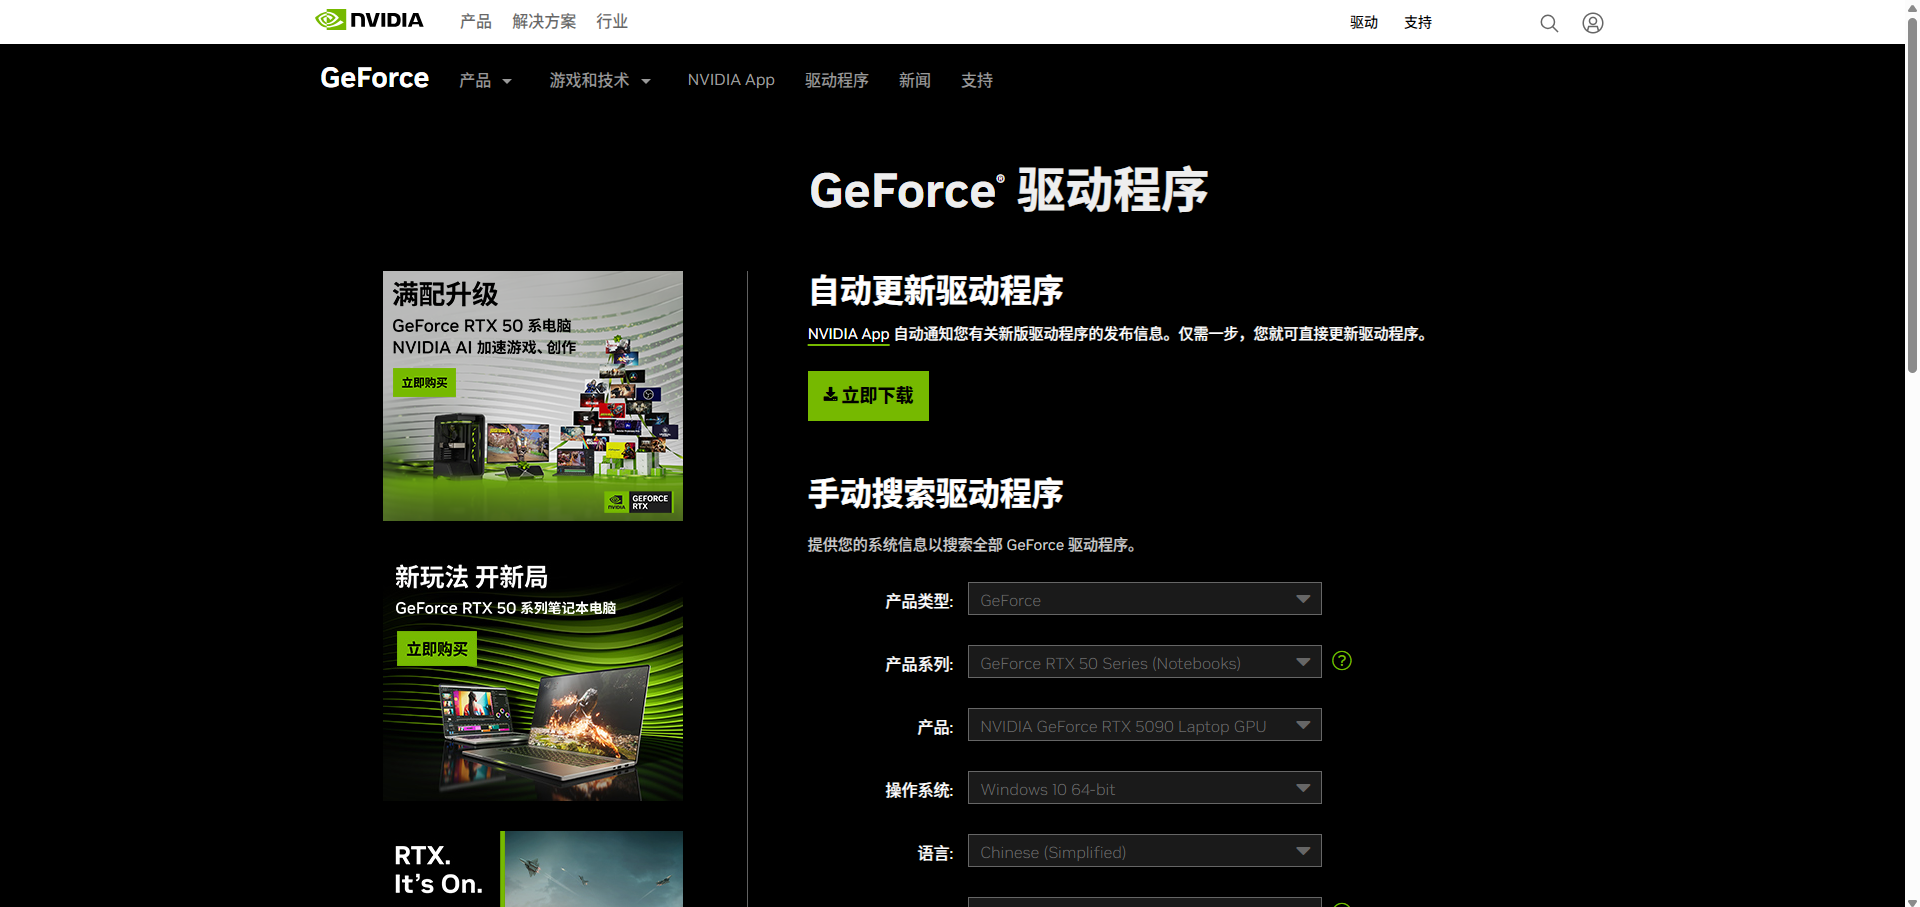
Task: Click the user account icon
Action: 1592,22
